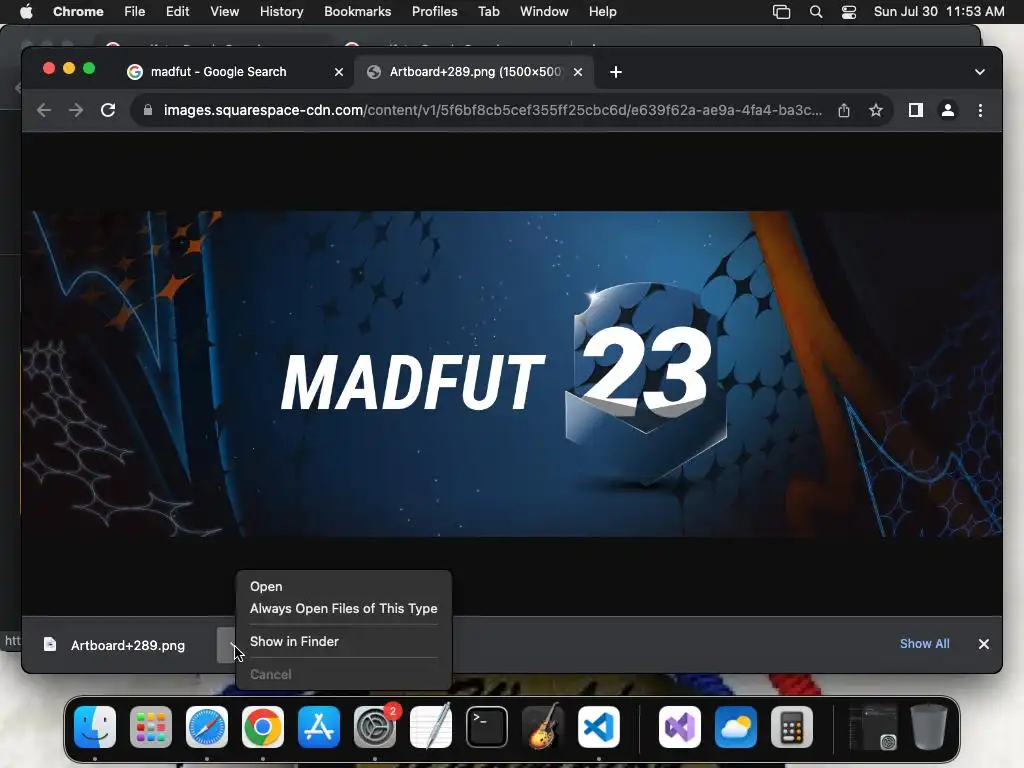Close the madfut - Google Search tab
Image resolution: width=1024 pixels, height=768 pixels.
click(339, 72)
